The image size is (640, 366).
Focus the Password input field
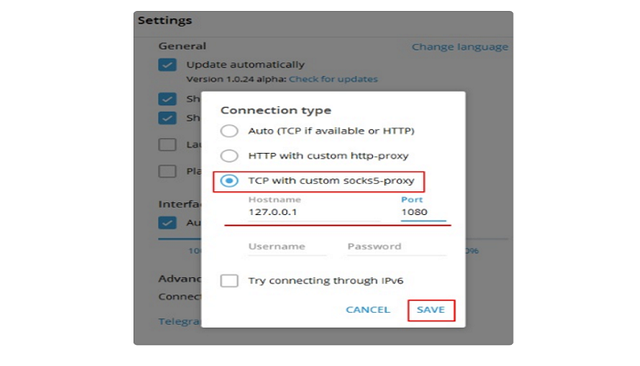click(397, 247)
